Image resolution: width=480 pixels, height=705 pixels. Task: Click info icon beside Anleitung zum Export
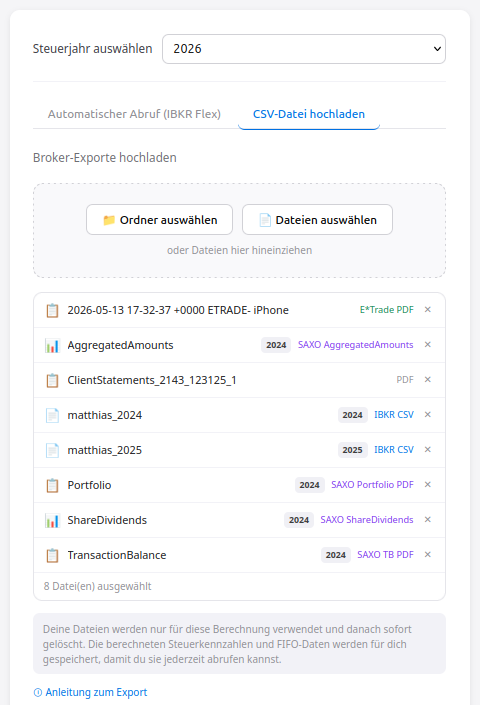pos(38,692)
